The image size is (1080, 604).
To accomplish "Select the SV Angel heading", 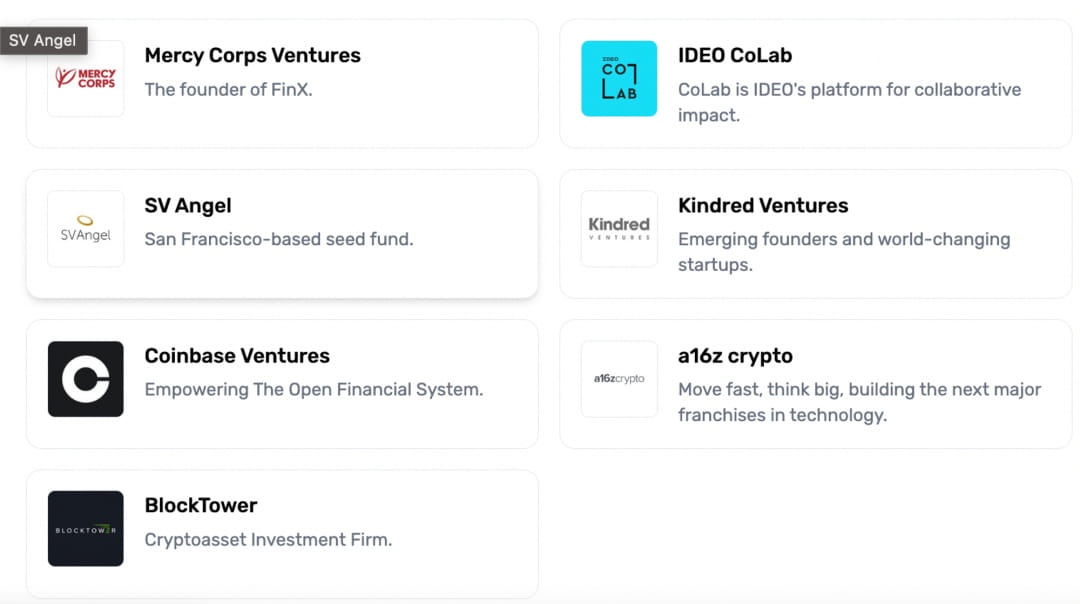I will pyautogui.click(x=188, y=206).
